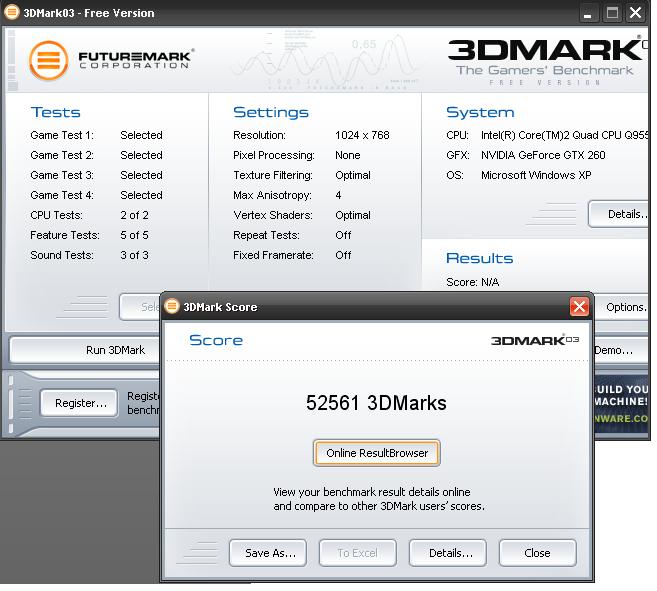Click the disabled To Excel button
Screen dimensions: 657x591
(357, 553)
